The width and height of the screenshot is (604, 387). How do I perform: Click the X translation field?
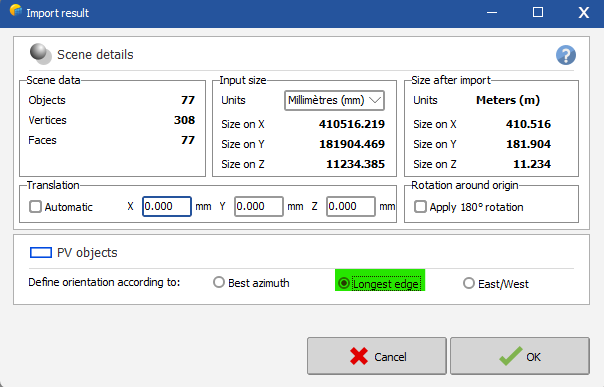[167, 206]
